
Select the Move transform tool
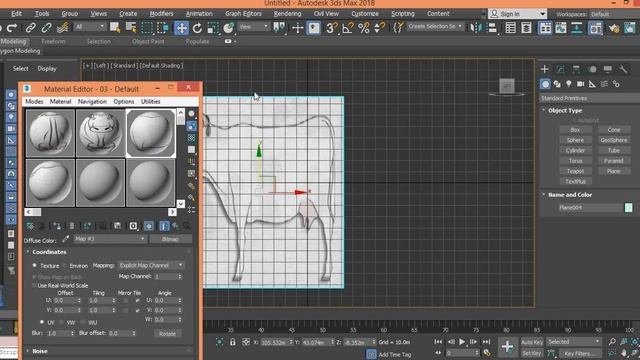pos(181,28)
